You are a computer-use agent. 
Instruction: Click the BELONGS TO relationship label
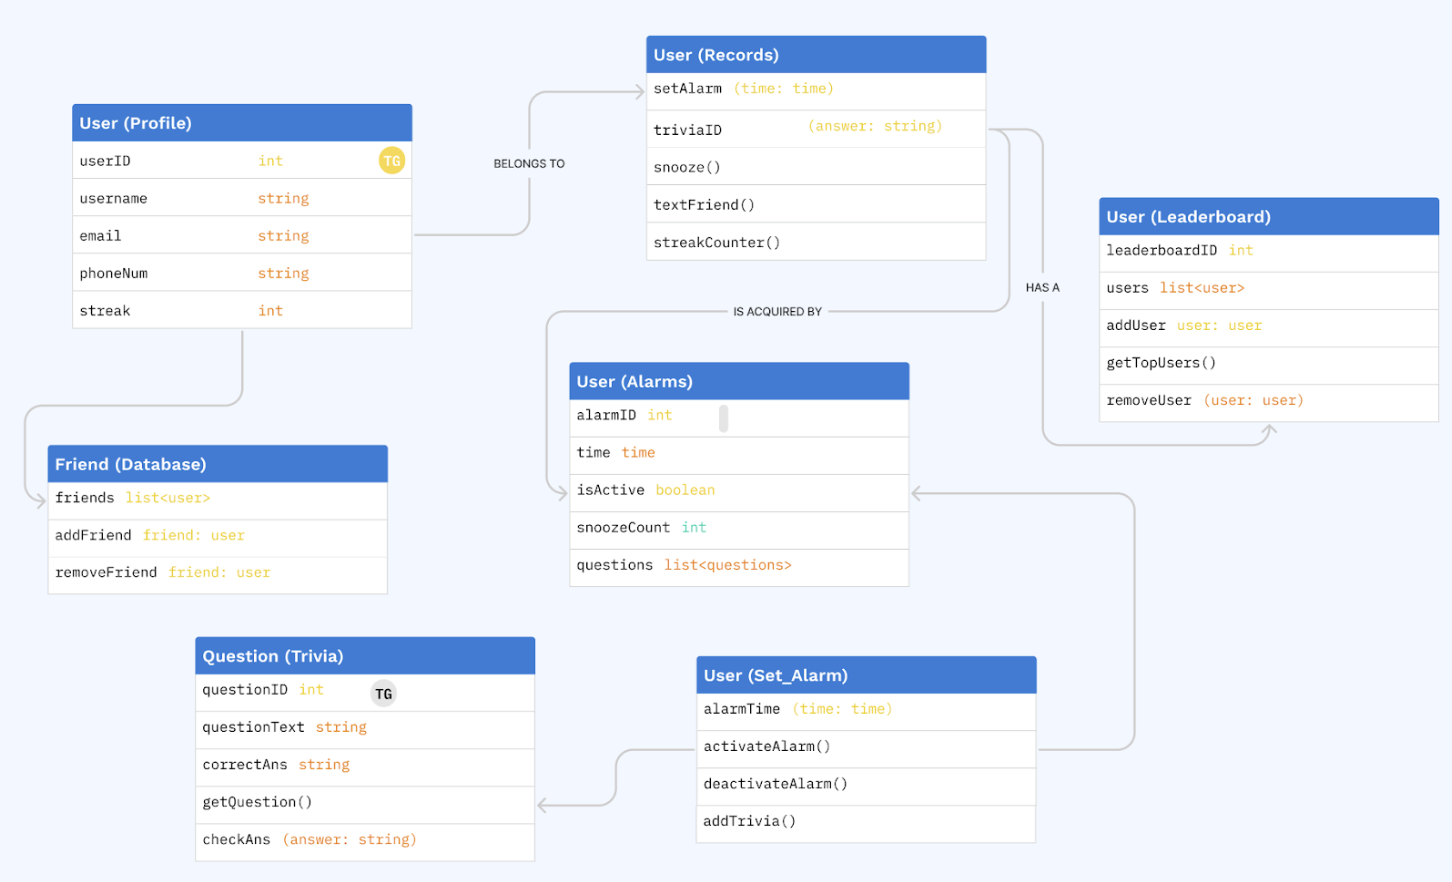[528, 163]
